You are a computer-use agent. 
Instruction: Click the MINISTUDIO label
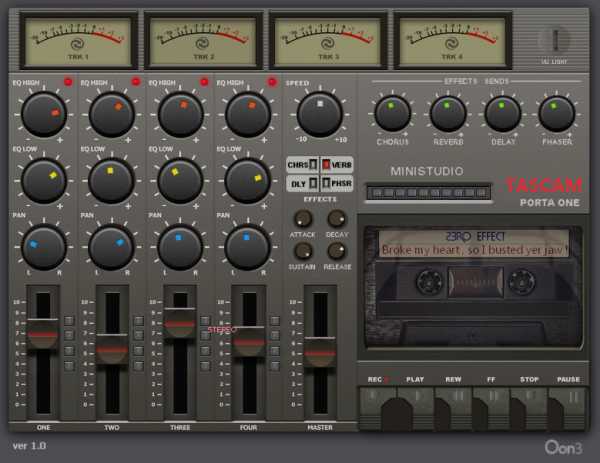click(x=427, y=171)
